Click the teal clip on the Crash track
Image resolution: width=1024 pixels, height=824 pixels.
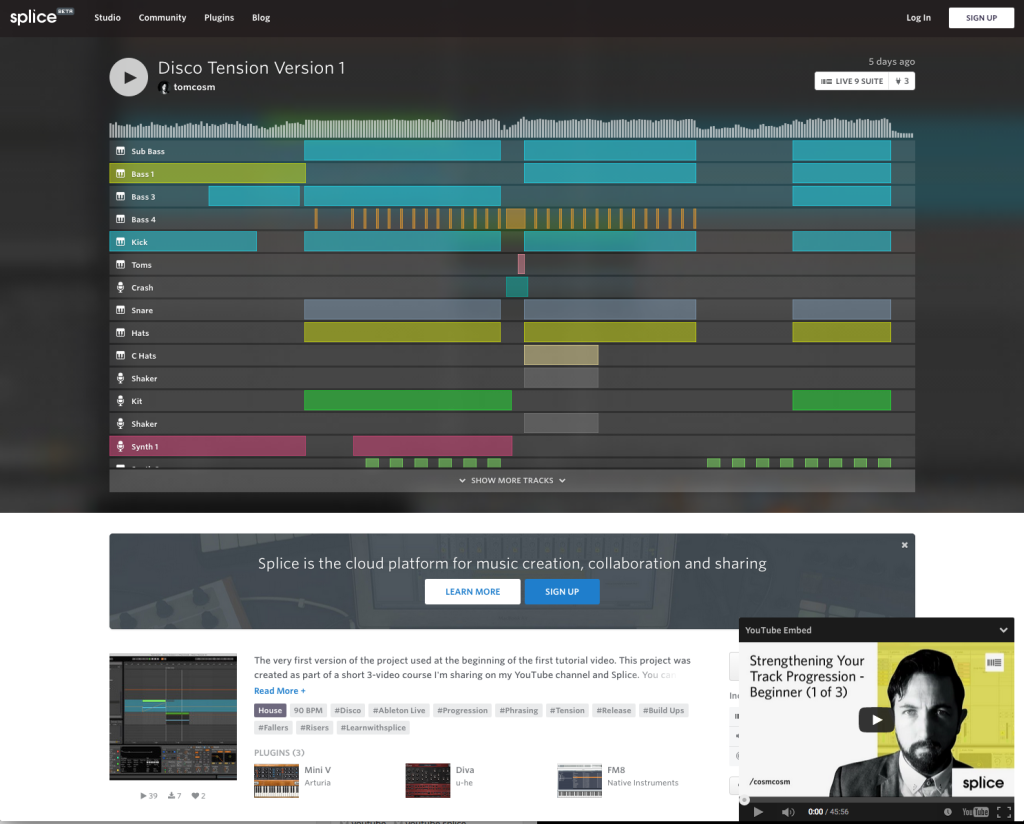(517, 287)
